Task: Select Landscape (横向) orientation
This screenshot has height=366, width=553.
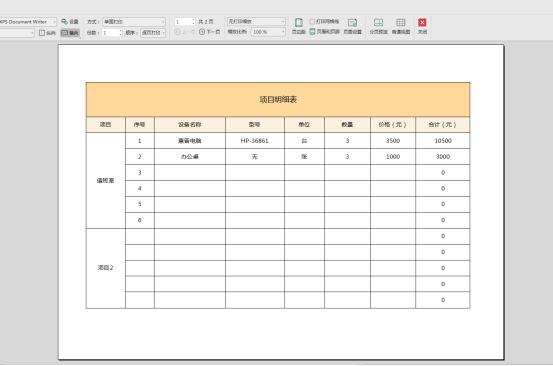Action: (70, 33)
